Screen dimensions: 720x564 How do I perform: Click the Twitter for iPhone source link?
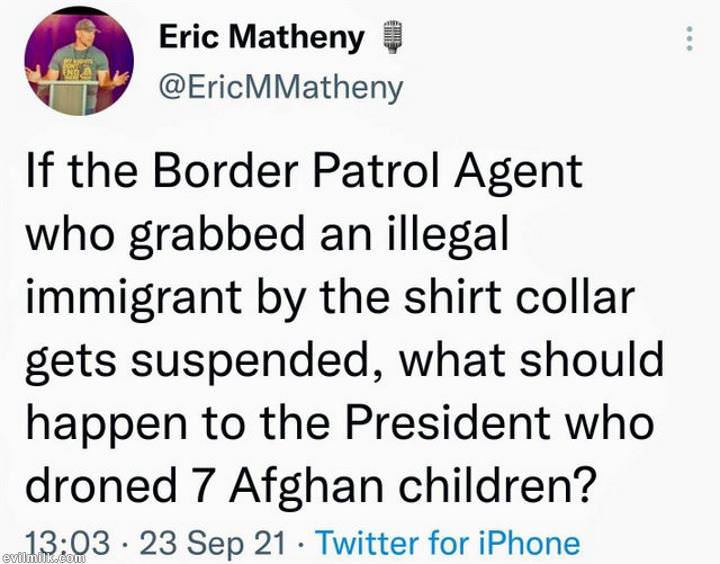(449, 542)
